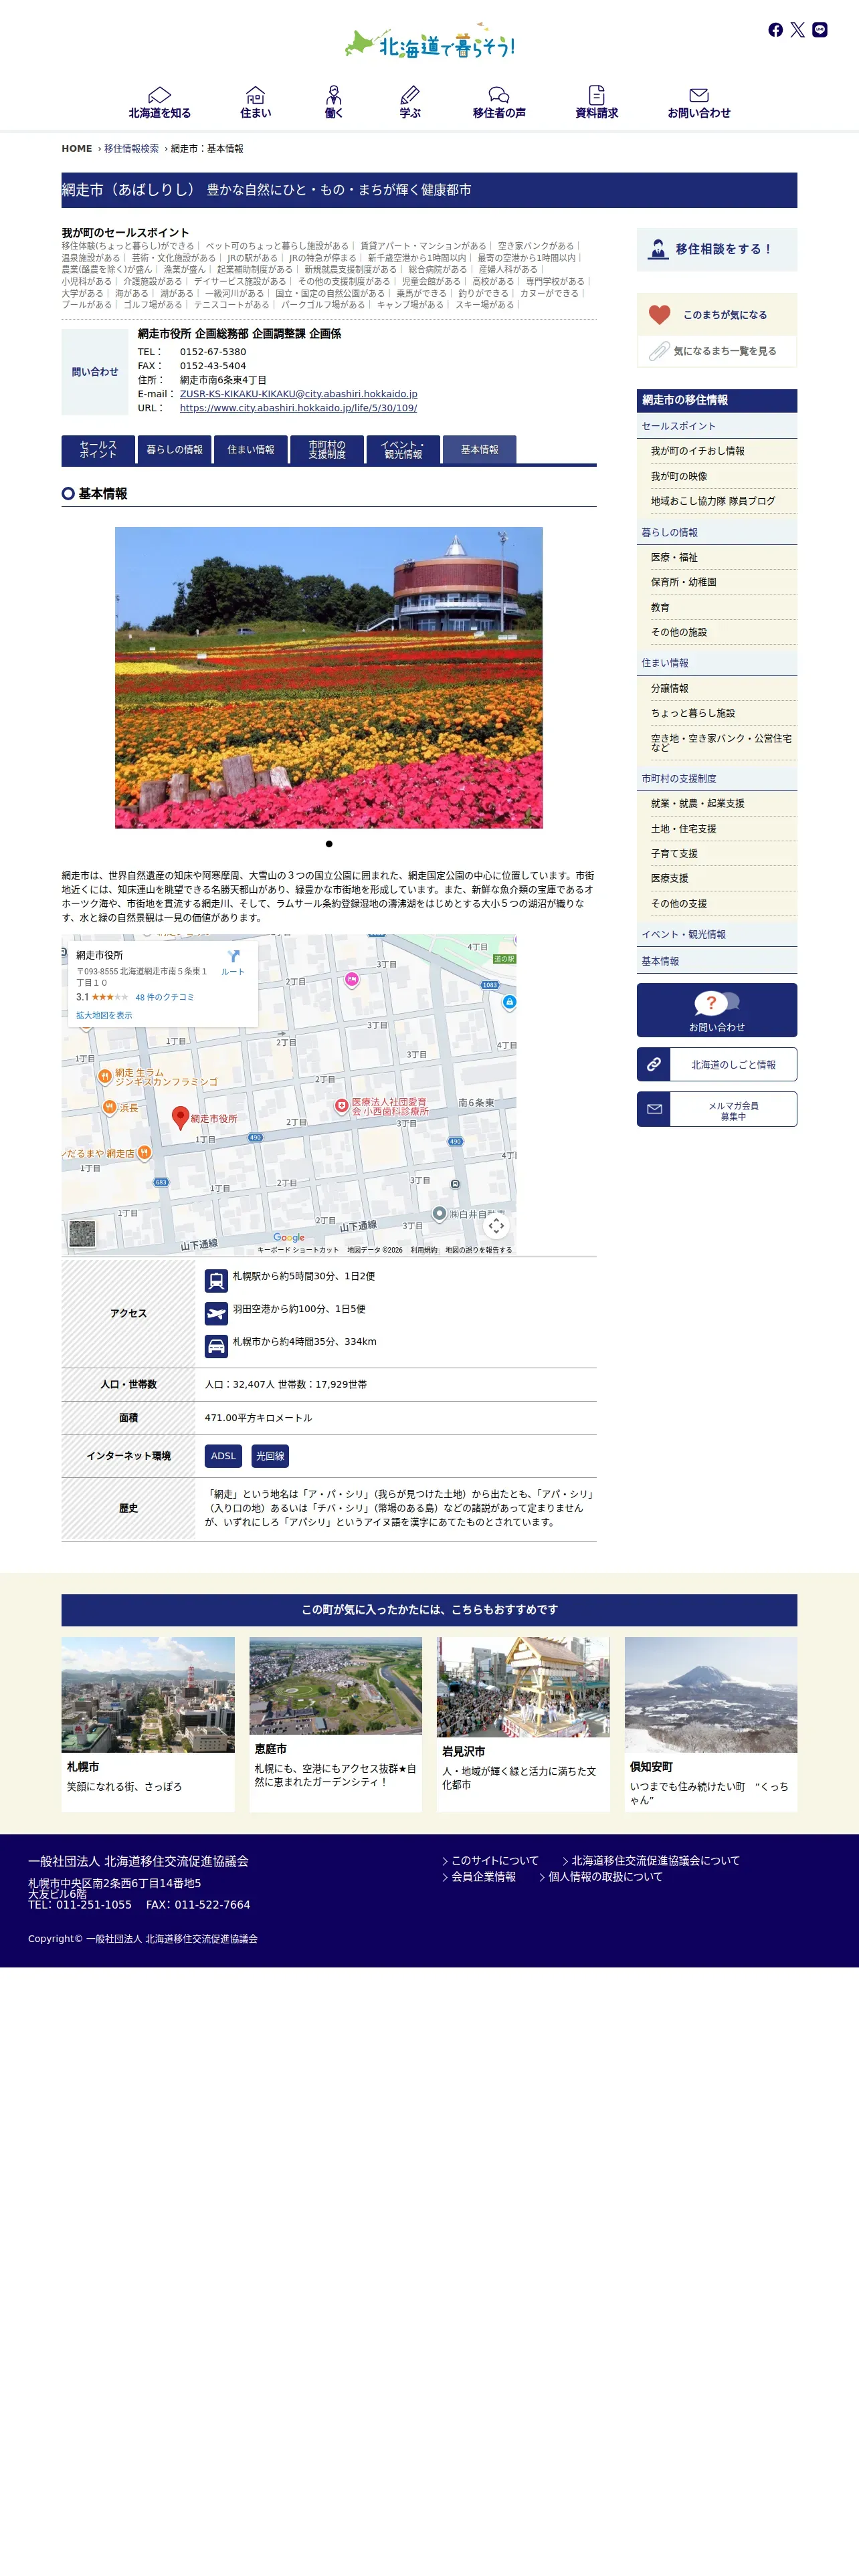Open footer link このサイトについて
Viewport: 859px width, 2576px height.
click(494, 1860)
